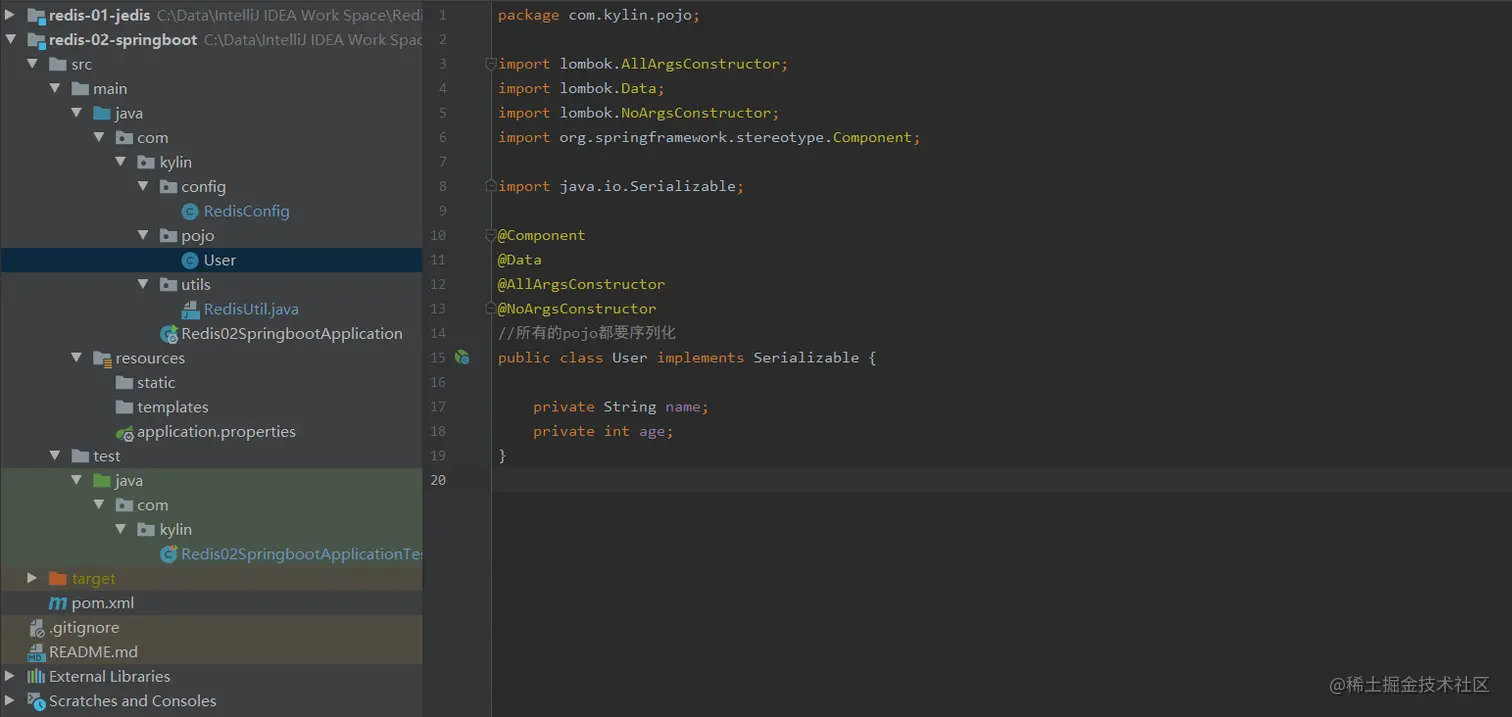The image size is (1512, 717).
Task: Open Redis02SpringbootApplicationTests in test tree
Action: pos(301,554)
